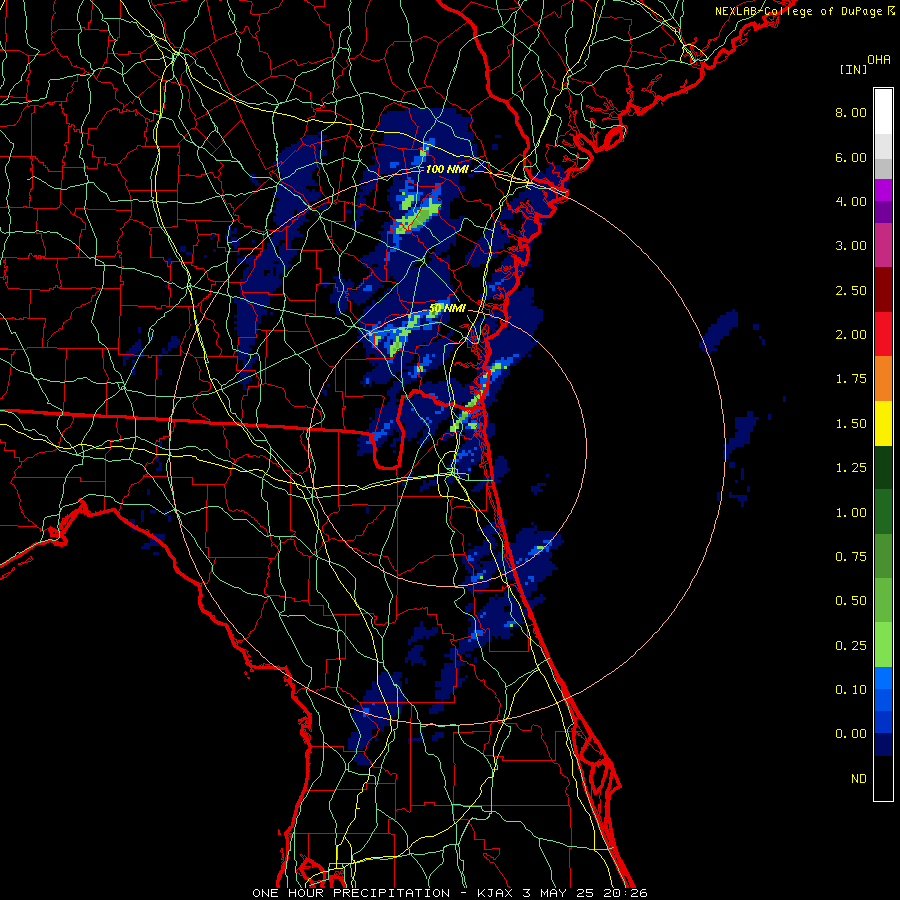Click the 0.10 legend value
Viewport: 900px width, 900px height.
coord(851,690)
